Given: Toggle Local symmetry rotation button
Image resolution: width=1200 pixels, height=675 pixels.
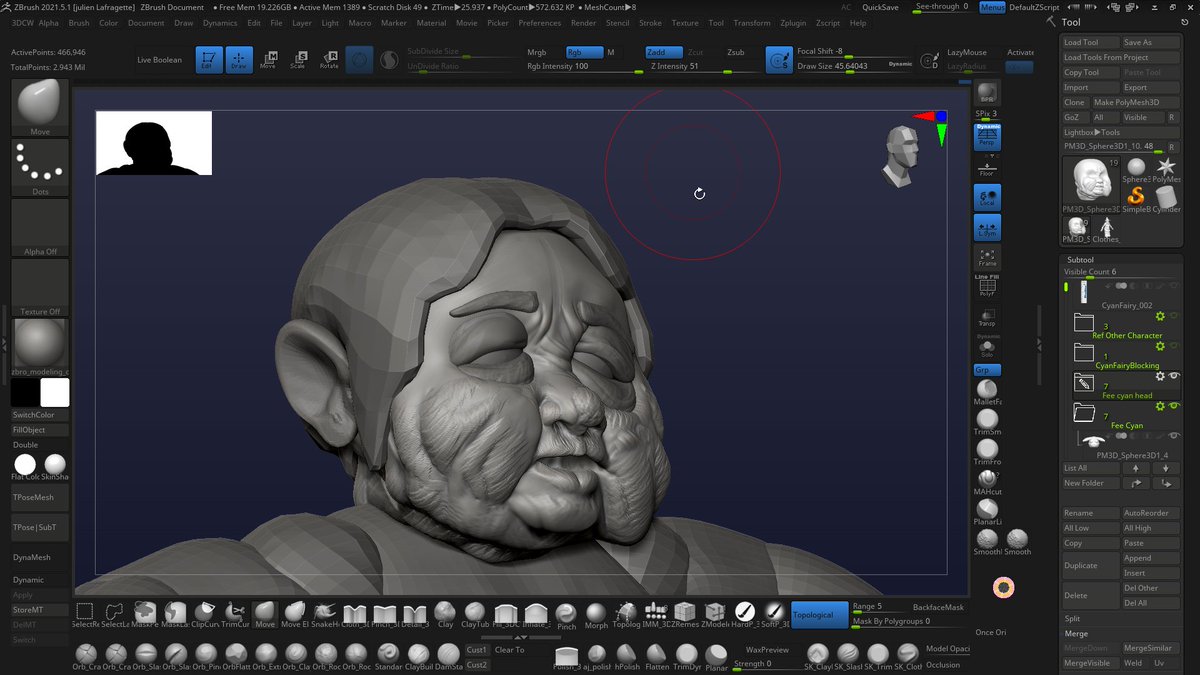Looking at the screenshot, I should (987, 197).
